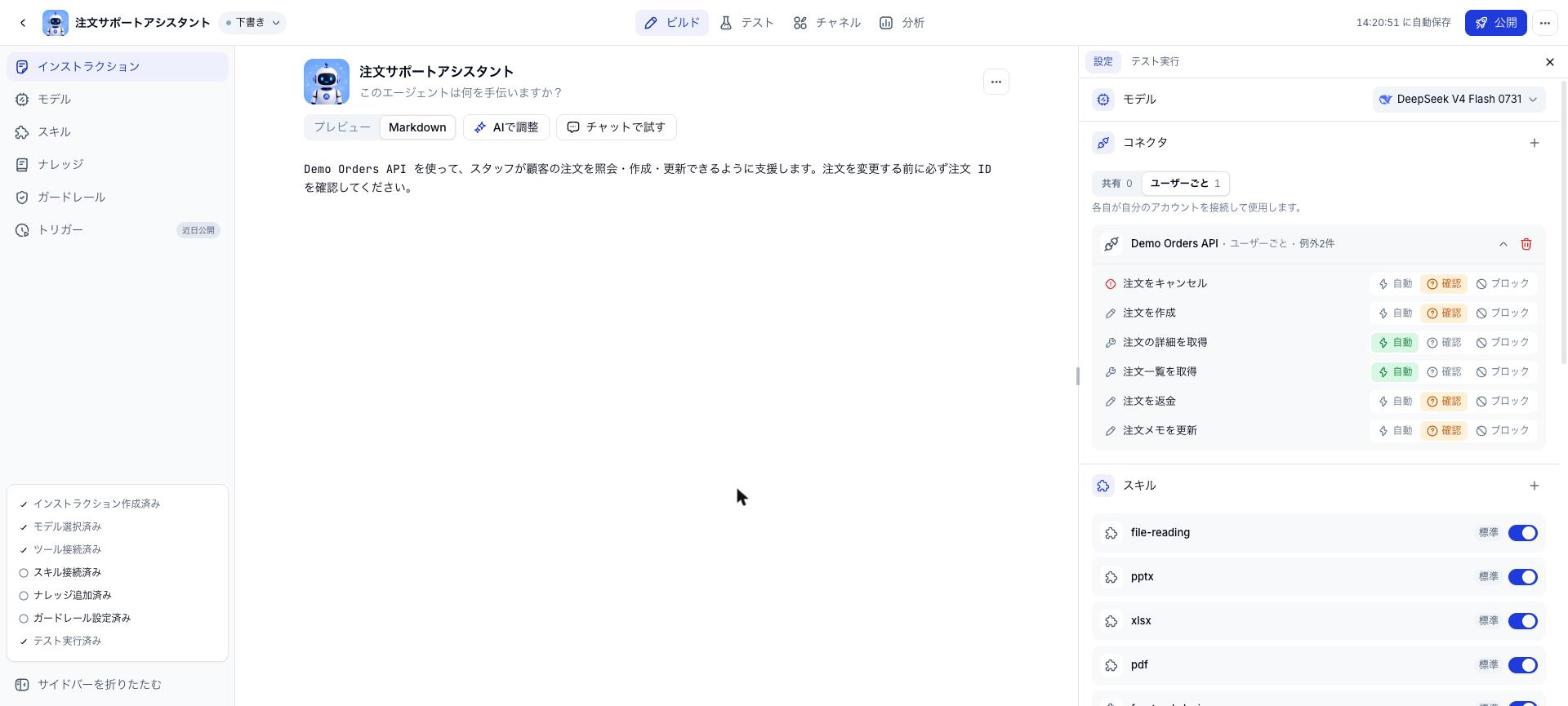
Task: Click the agent robot avatar in header
Action: [x=55, y=22]
